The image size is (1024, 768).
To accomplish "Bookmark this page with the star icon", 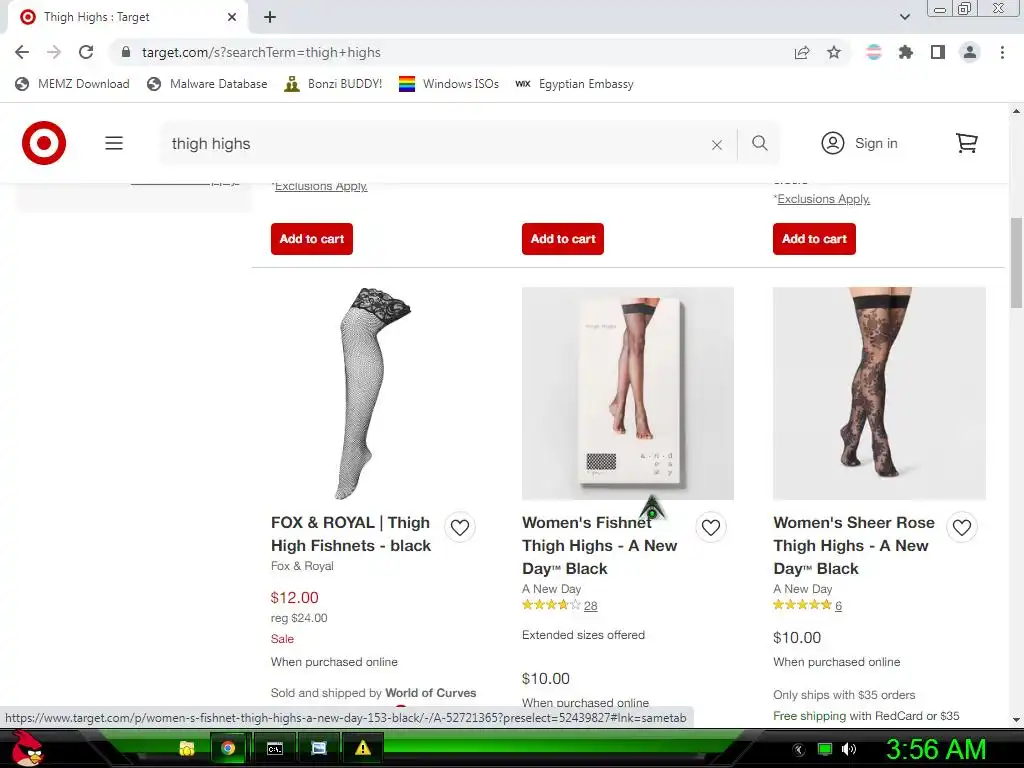I will 834,52.
